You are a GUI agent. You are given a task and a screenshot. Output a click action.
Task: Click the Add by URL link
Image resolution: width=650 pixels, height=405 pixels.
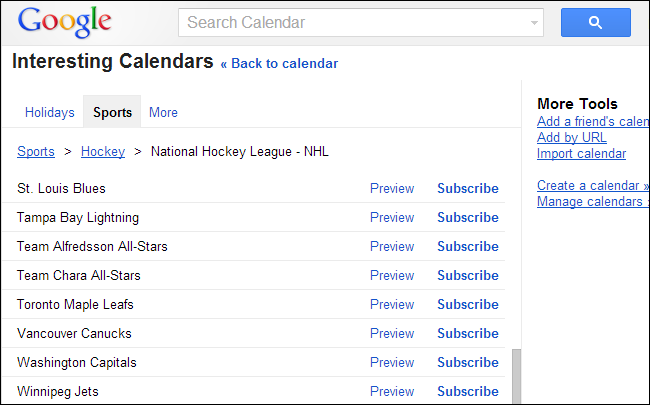tap(572, 138)
